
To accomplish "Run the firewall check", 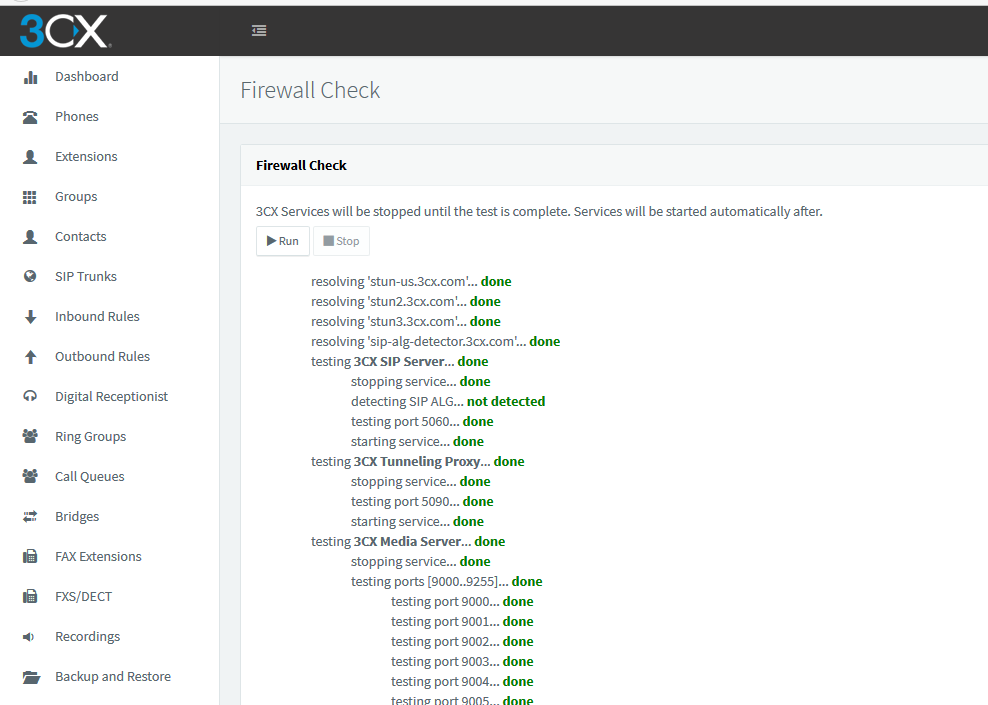I will click(x=283, y=241).
